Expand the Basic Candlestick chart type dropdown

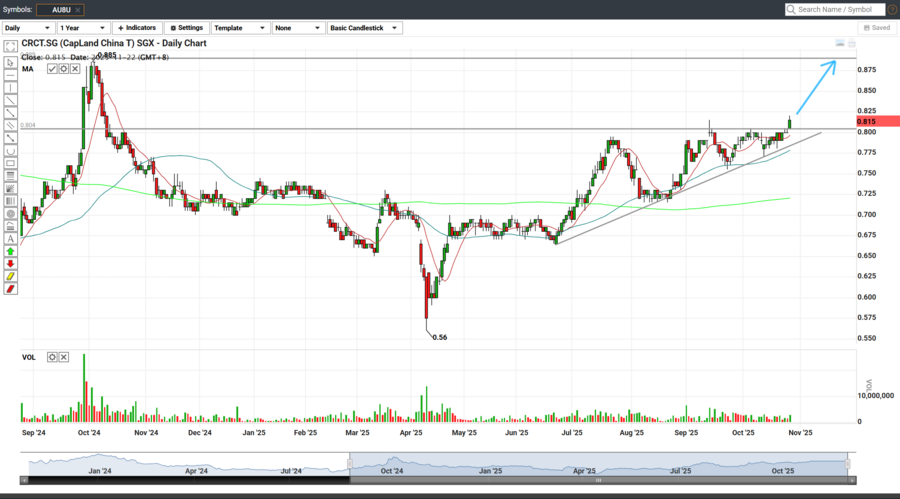(364, 28)
